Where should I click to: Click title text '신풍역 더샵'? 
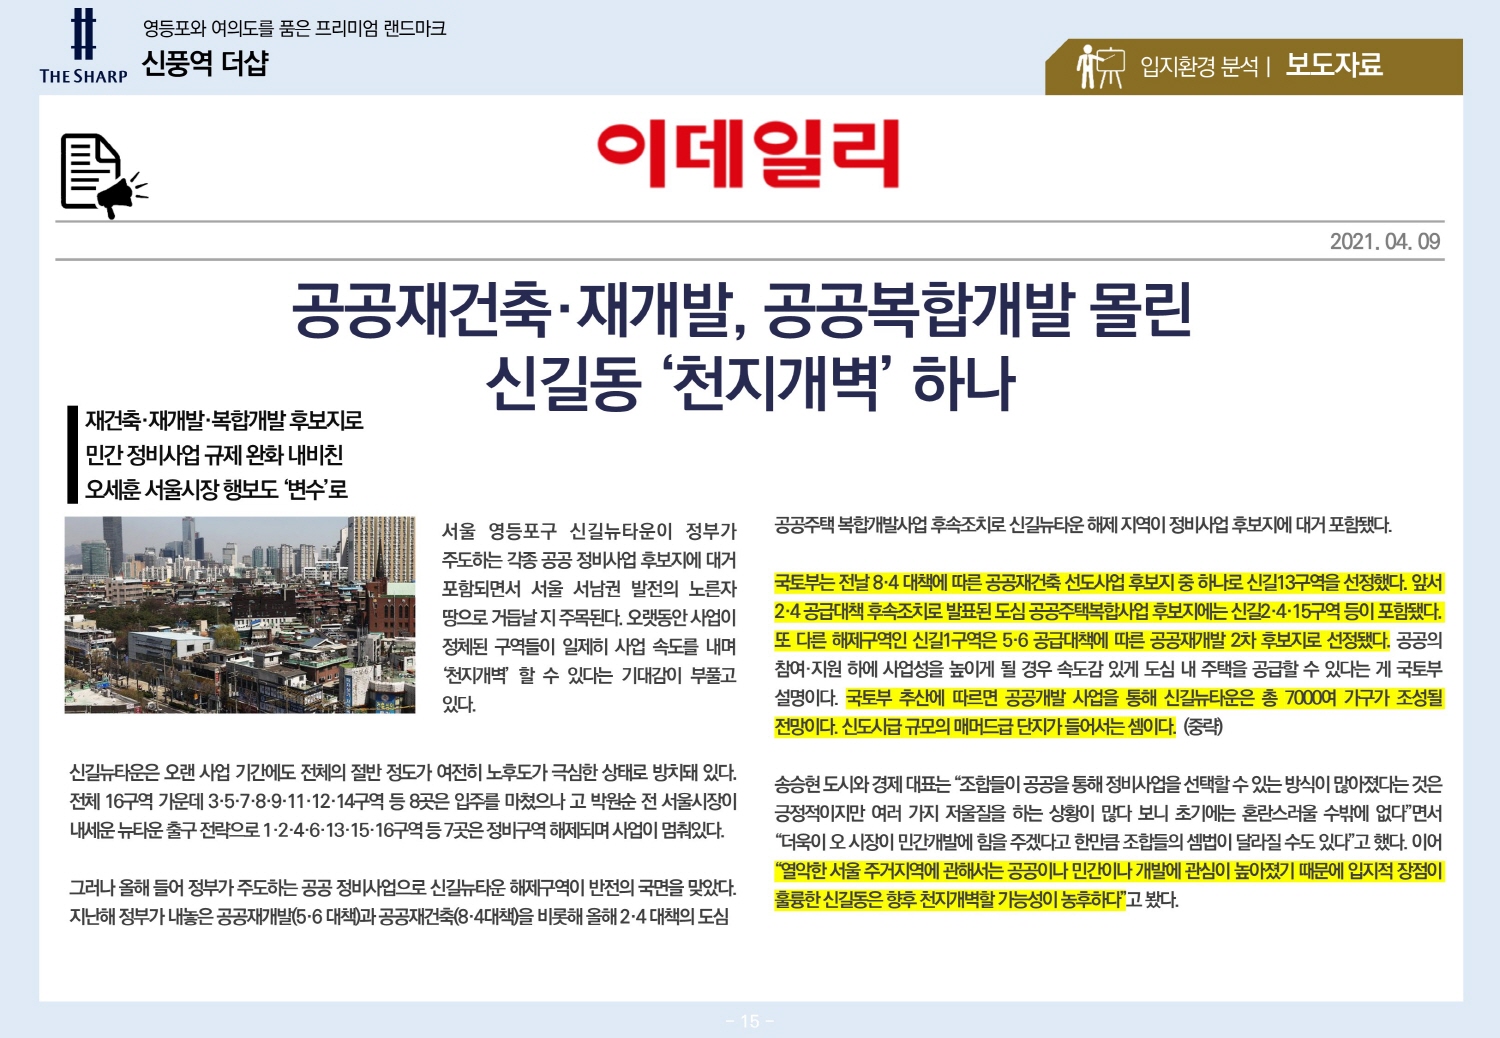point(206,64)
